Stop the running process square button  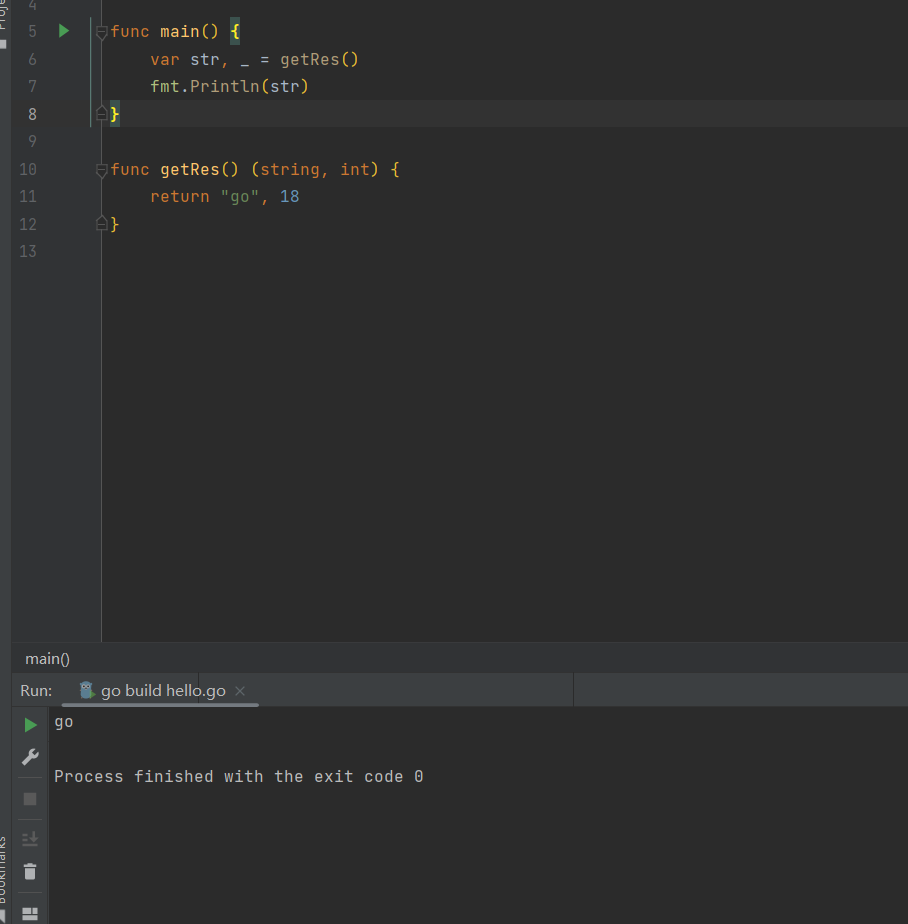coord(30,799)
